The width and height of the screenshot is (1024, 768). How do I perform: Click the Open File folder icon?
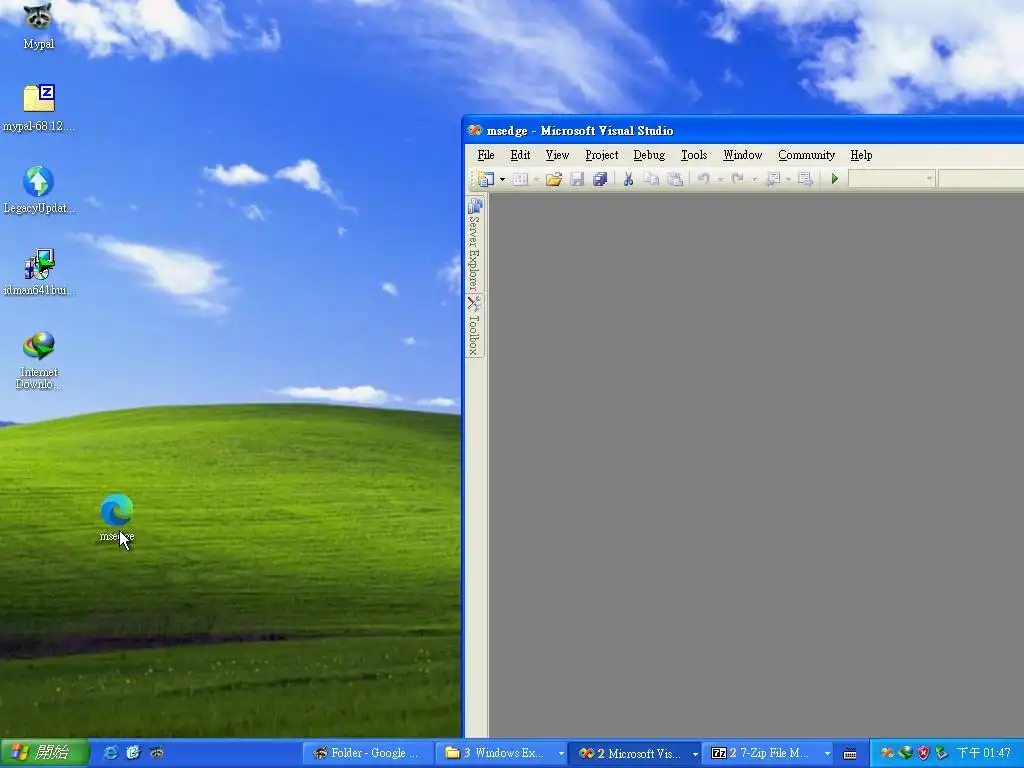click(x=554, y=179)
